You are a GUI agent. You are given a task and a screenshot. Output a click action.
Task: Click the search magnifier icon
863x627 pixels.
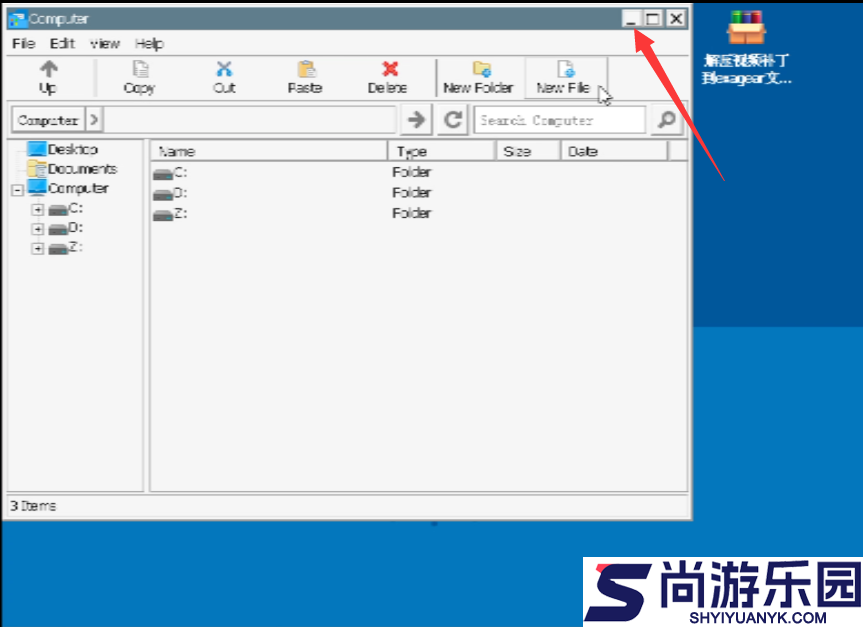tap(665, 120)
